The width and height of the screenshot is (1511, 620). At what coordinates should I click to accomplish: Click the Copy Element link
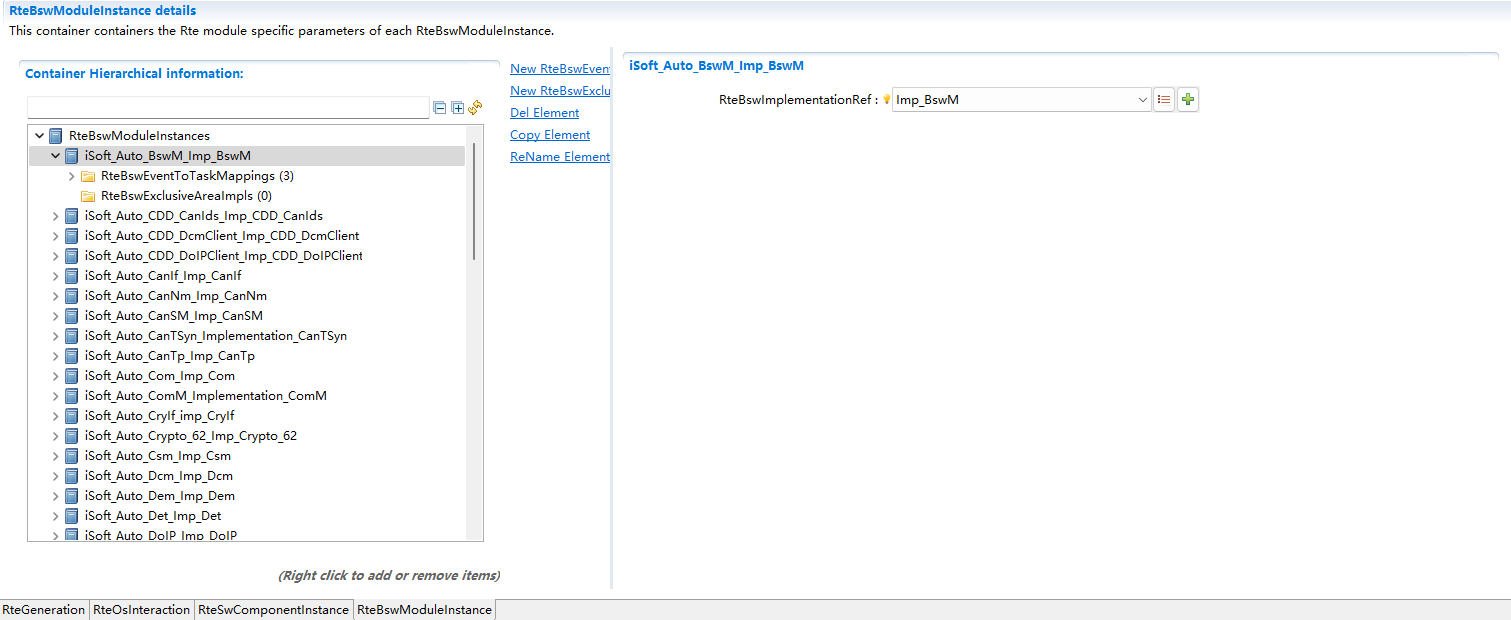(550, 135)
